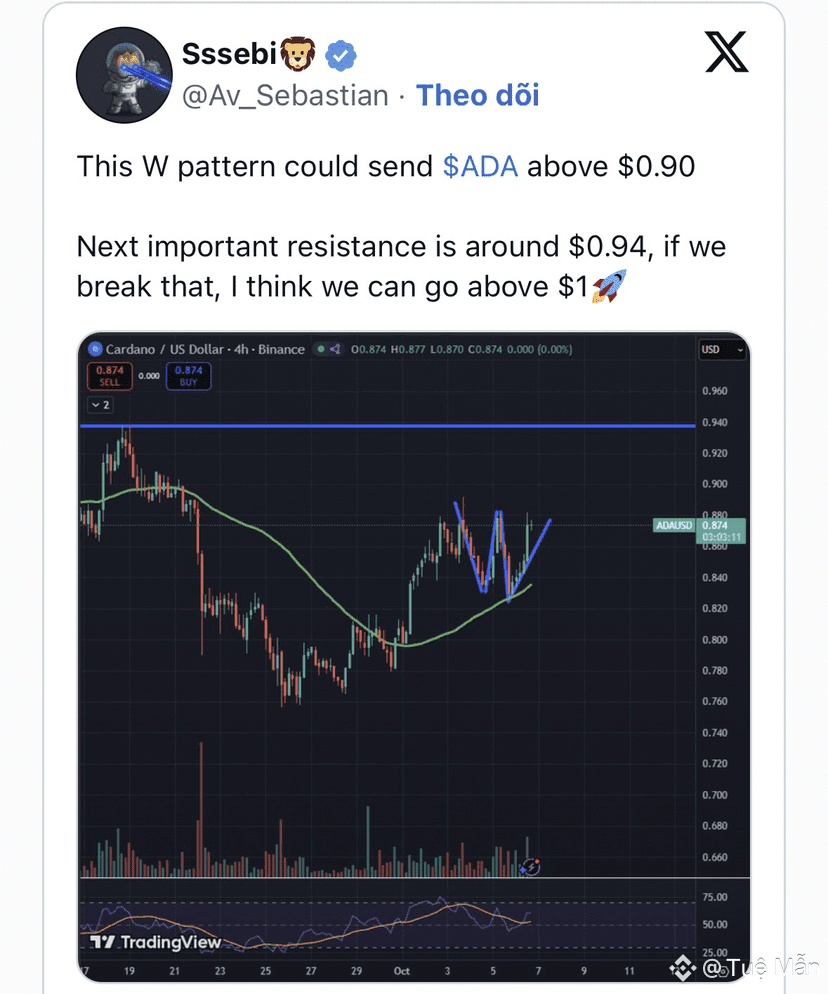The width and height of the screenshot is (828, 994).
Task: Click the TradingView logo on chart
Action: click(x=156, y=942)
